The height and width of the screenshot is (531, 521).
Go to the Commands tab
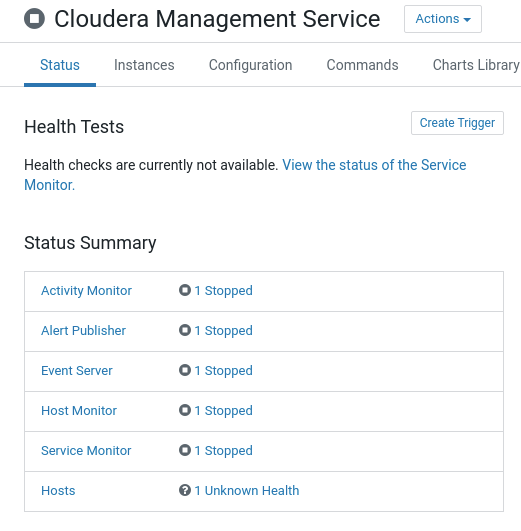[x=362, y=65]
